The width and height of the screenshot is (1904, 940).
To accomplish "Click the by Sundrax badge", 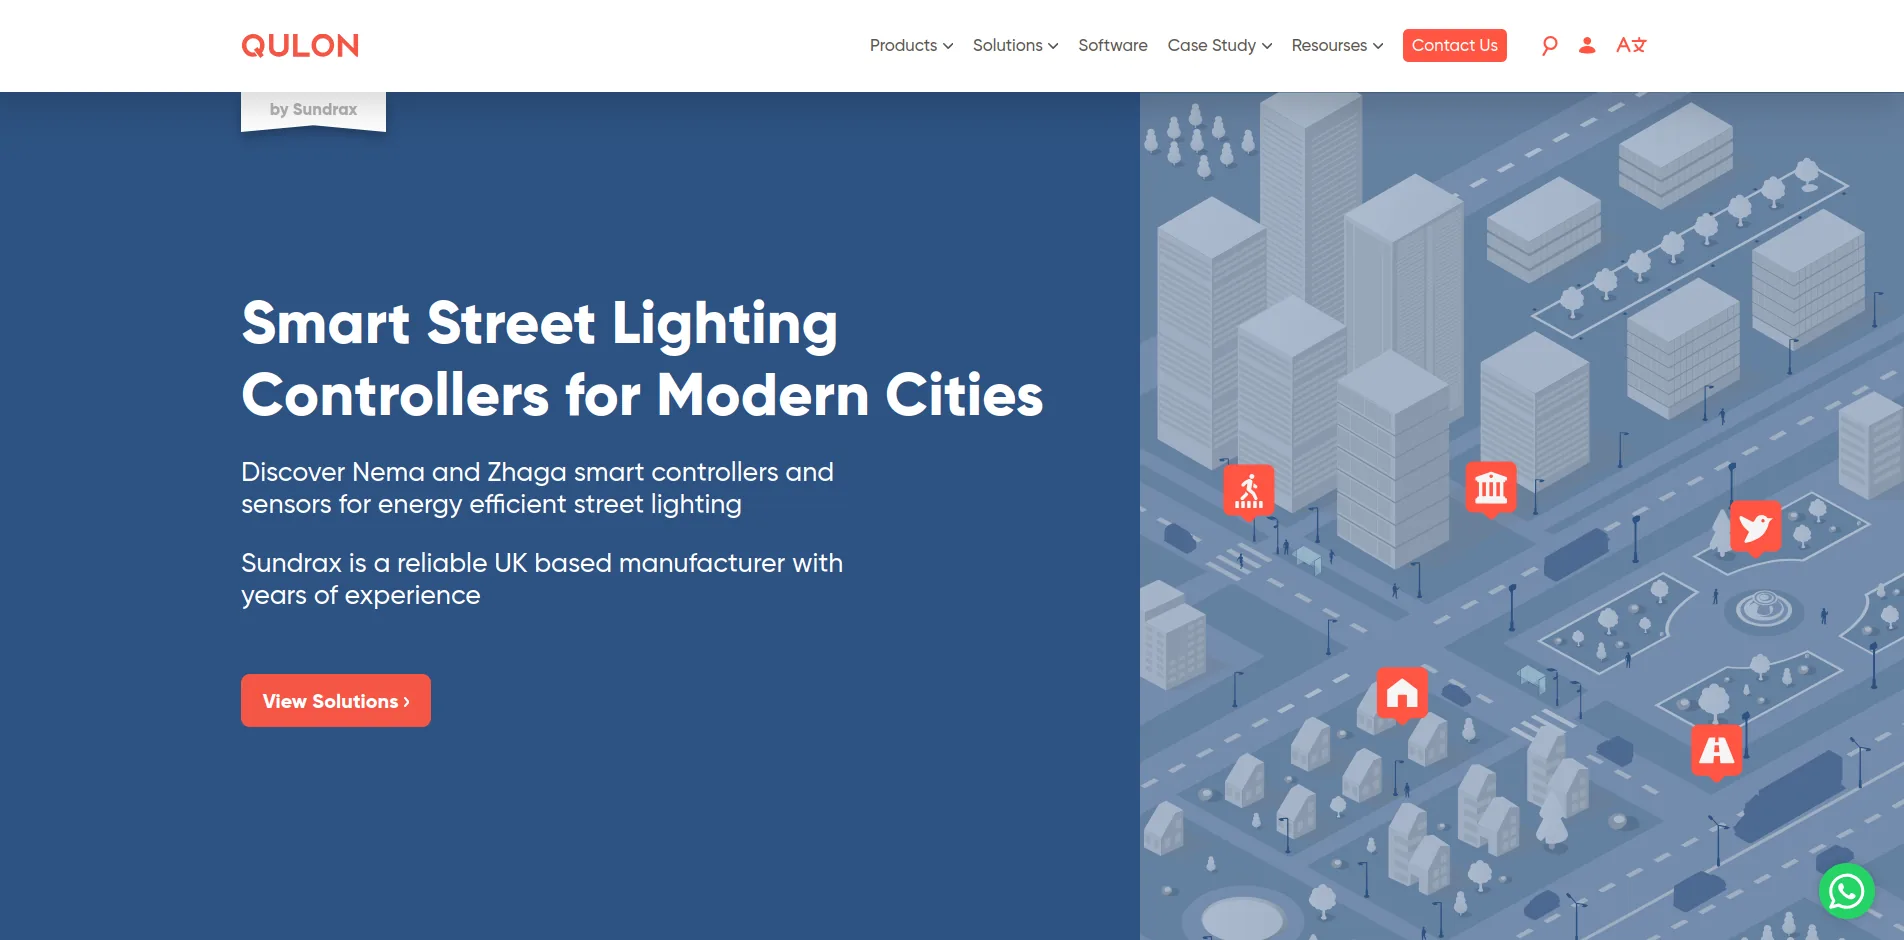I will (313, 110).
